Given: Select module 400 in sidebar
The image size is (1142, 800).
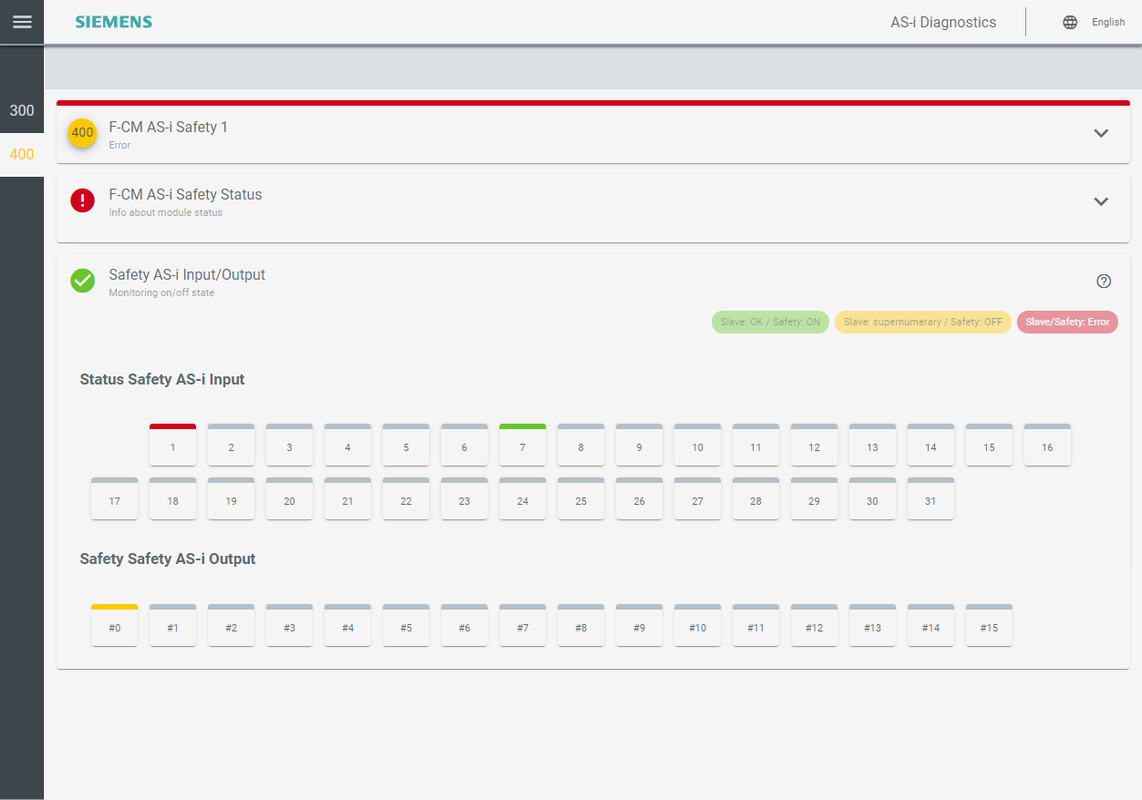Looking at the screenshot, I should pyautogui.click(x=22, y=154).
